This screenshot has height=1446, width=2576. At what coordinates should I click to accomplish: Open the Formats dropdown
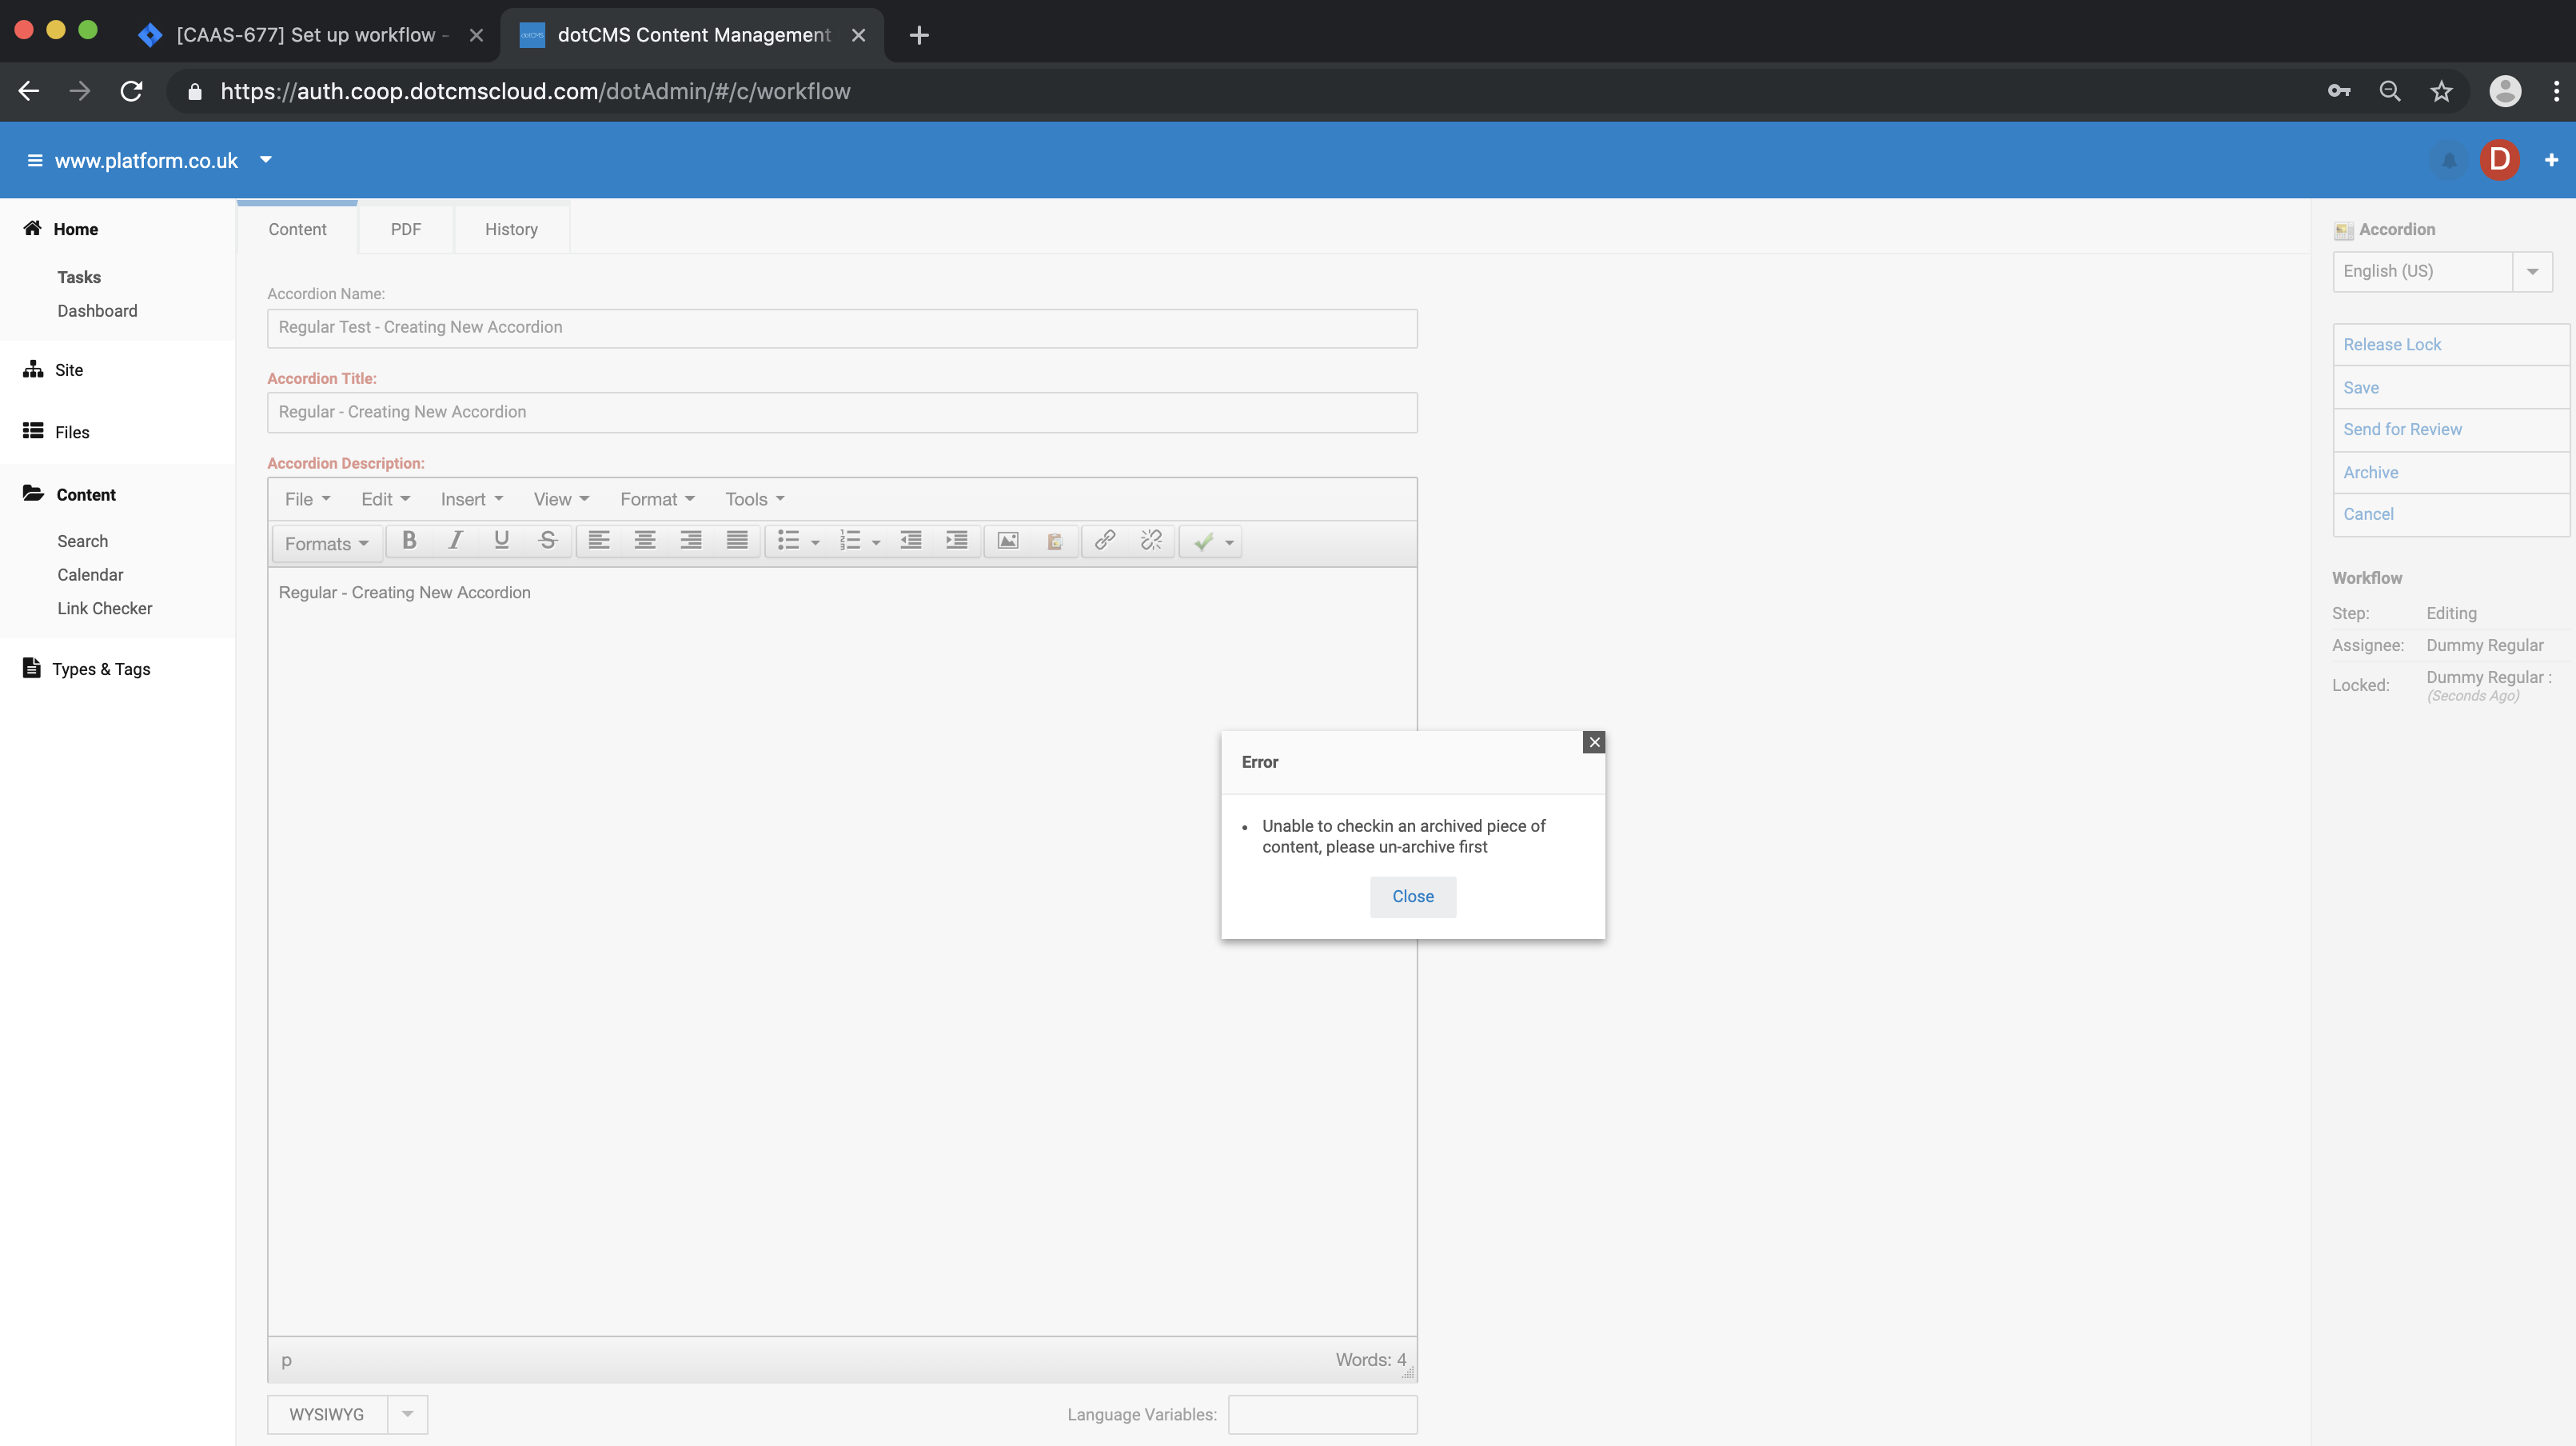326,544
